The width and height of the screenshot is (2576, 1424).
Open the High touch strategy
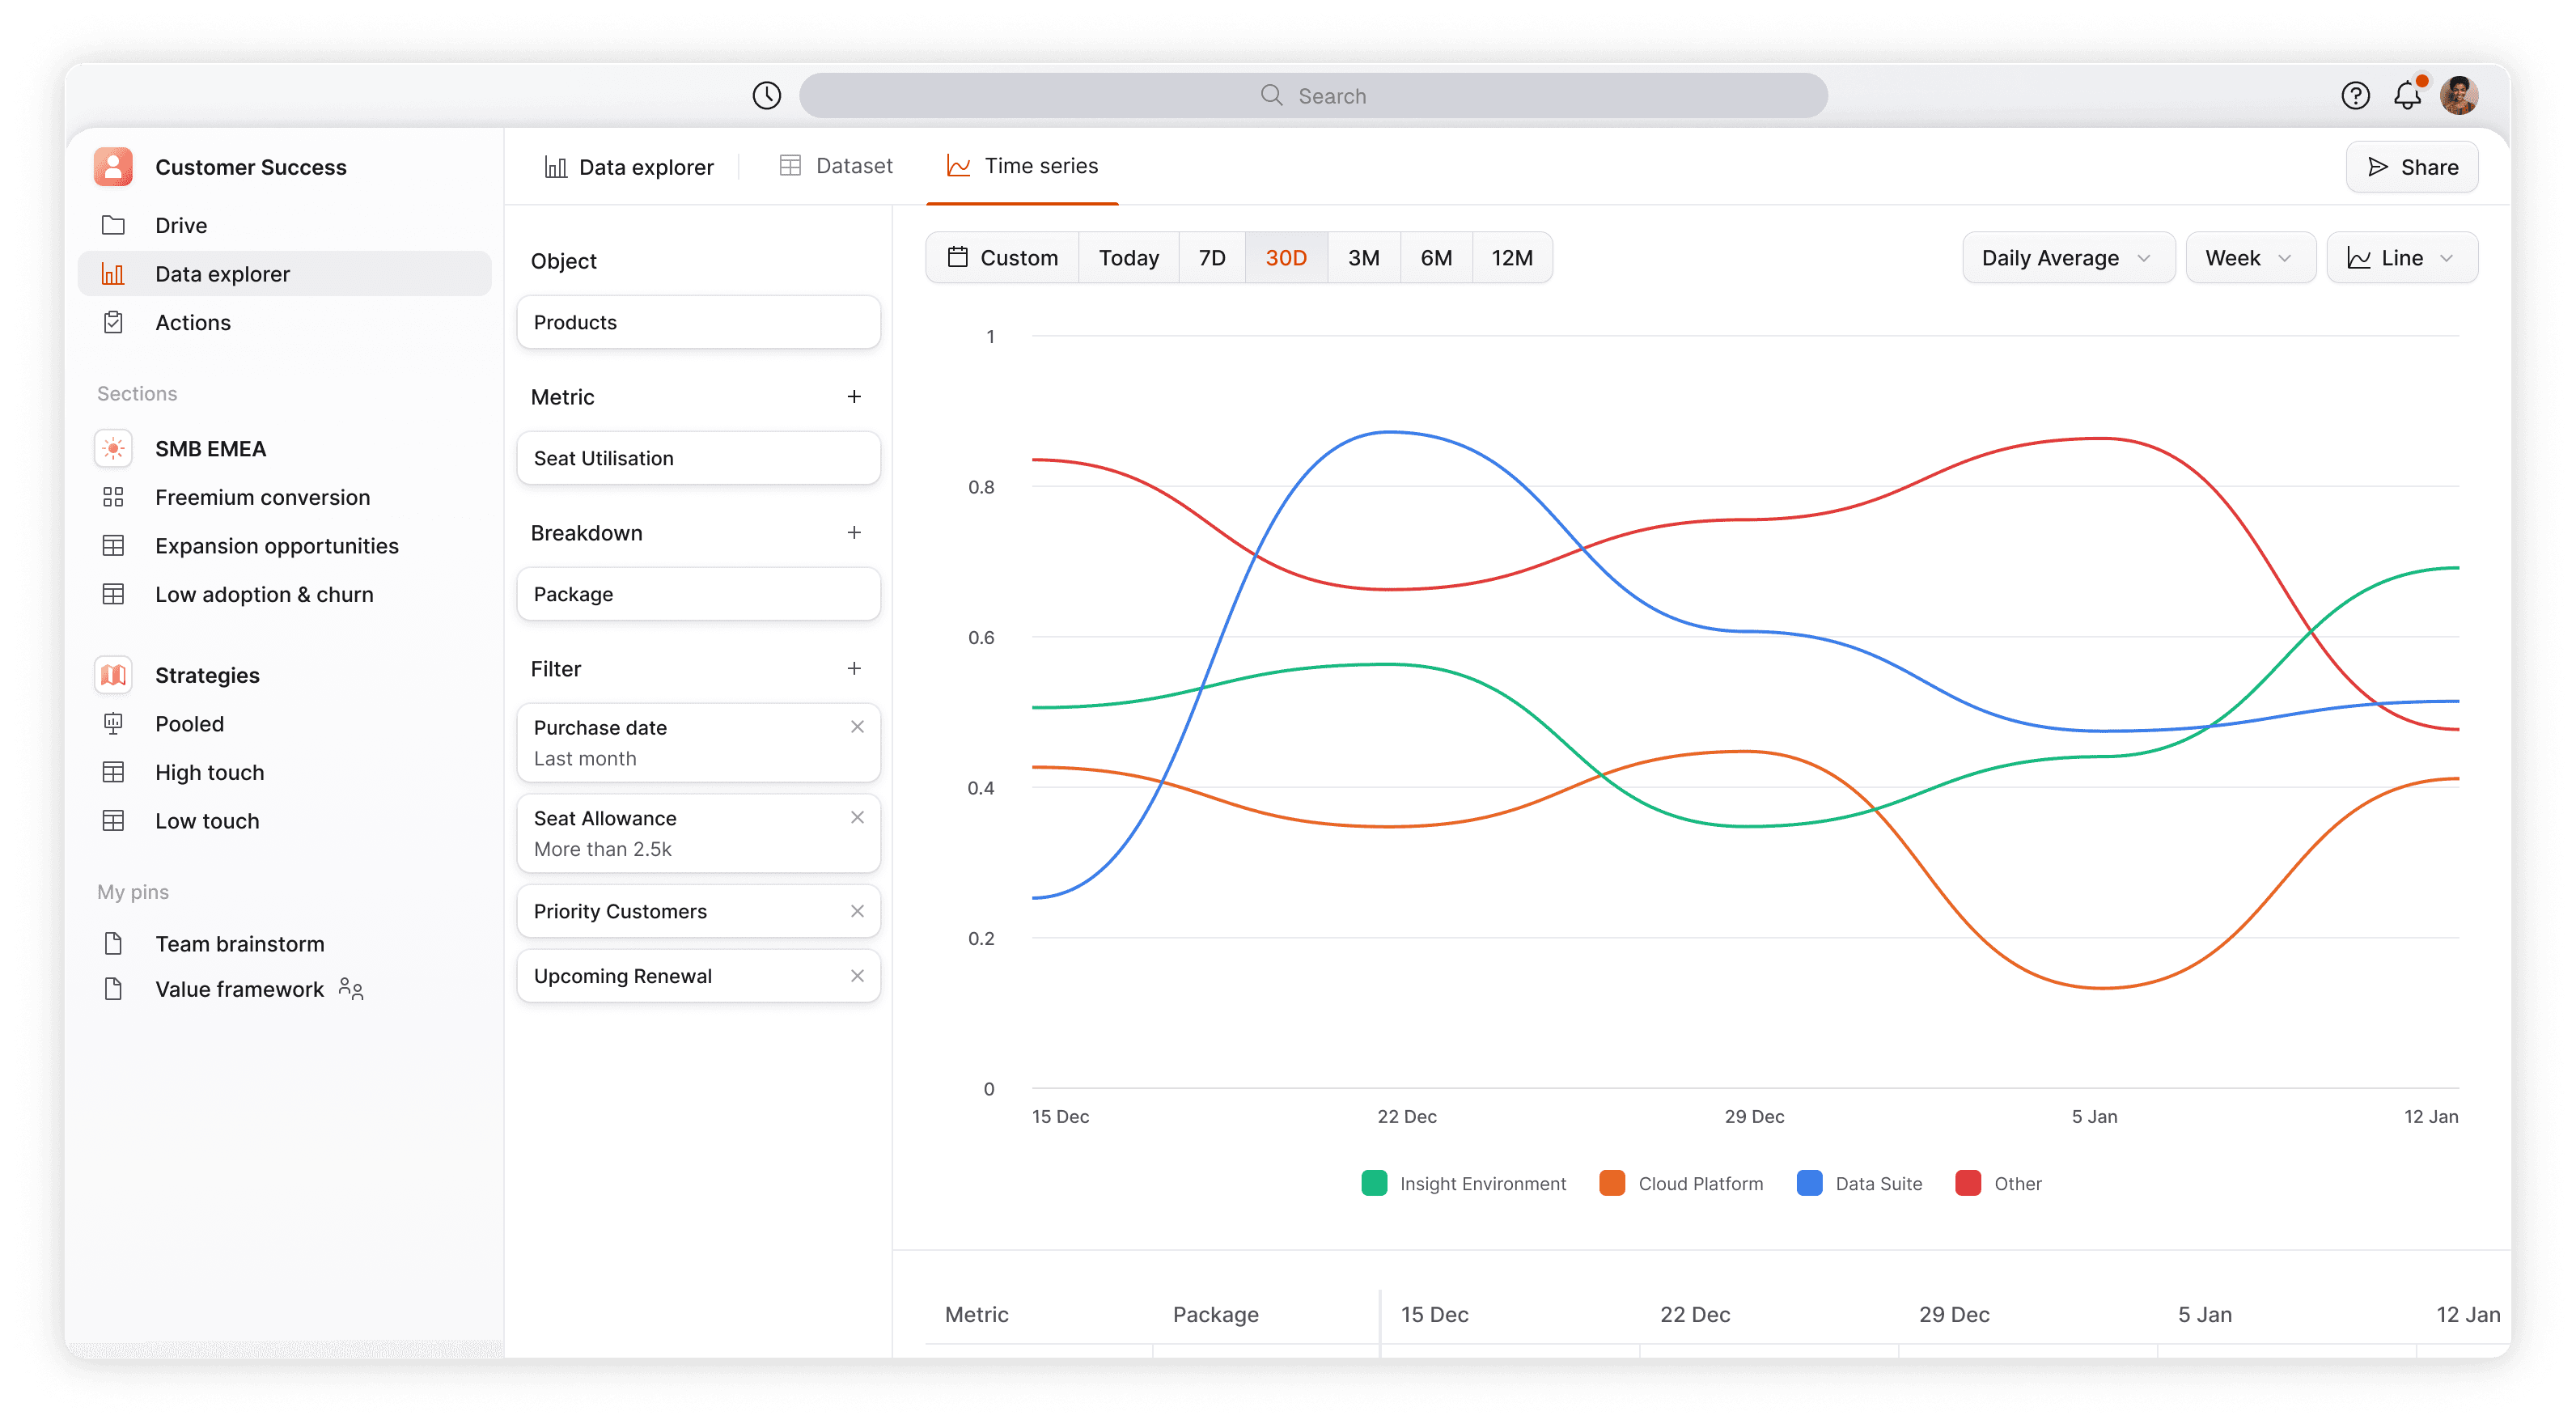pyautogui.click(x=285, y=772)
